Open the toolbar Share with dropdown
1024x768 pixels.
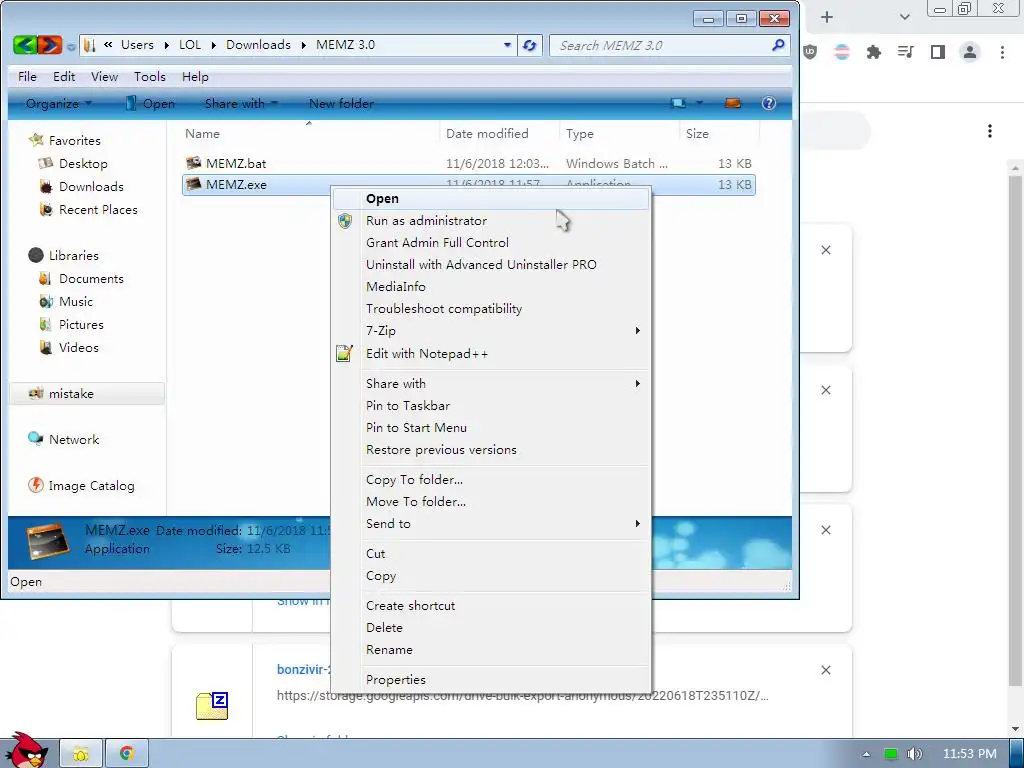pyautogui.click(x=241, y=103)
